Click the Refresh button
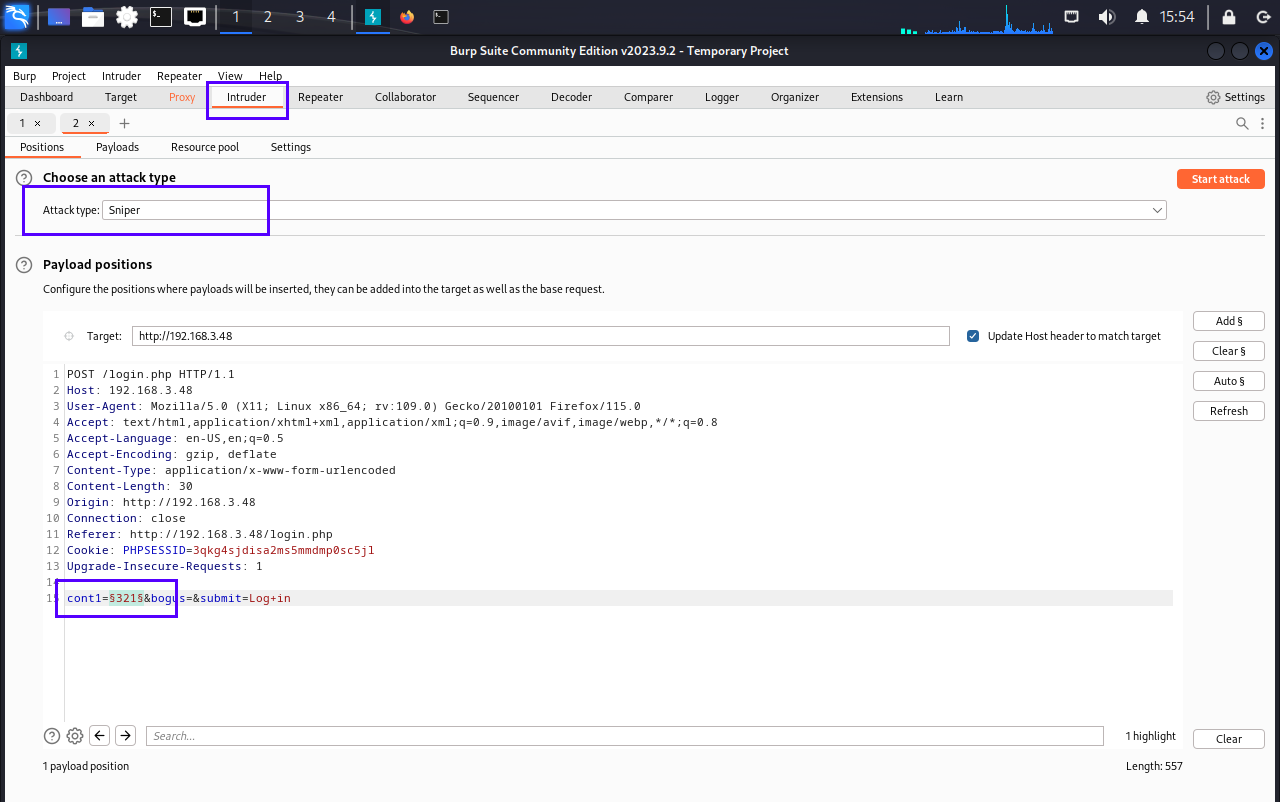1280x802 pixels. [1229, 411]
